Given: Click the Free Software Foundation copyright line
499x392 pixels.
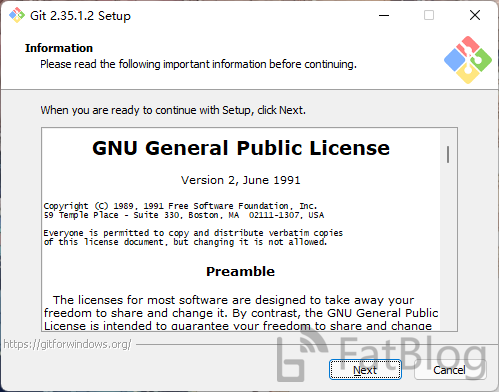Looking at the screenshot, I should pos(180,206).
